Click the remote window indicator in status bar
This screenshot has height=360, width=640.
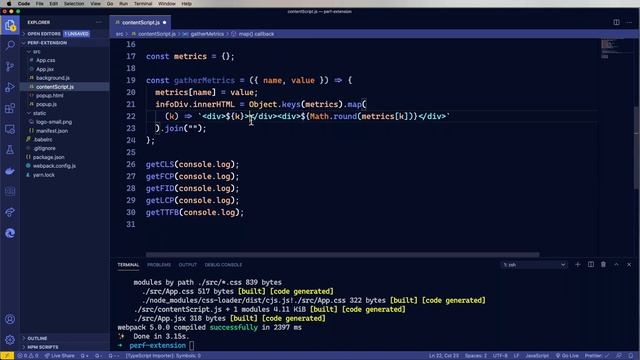pyautogui.click(x=7, y=356)
